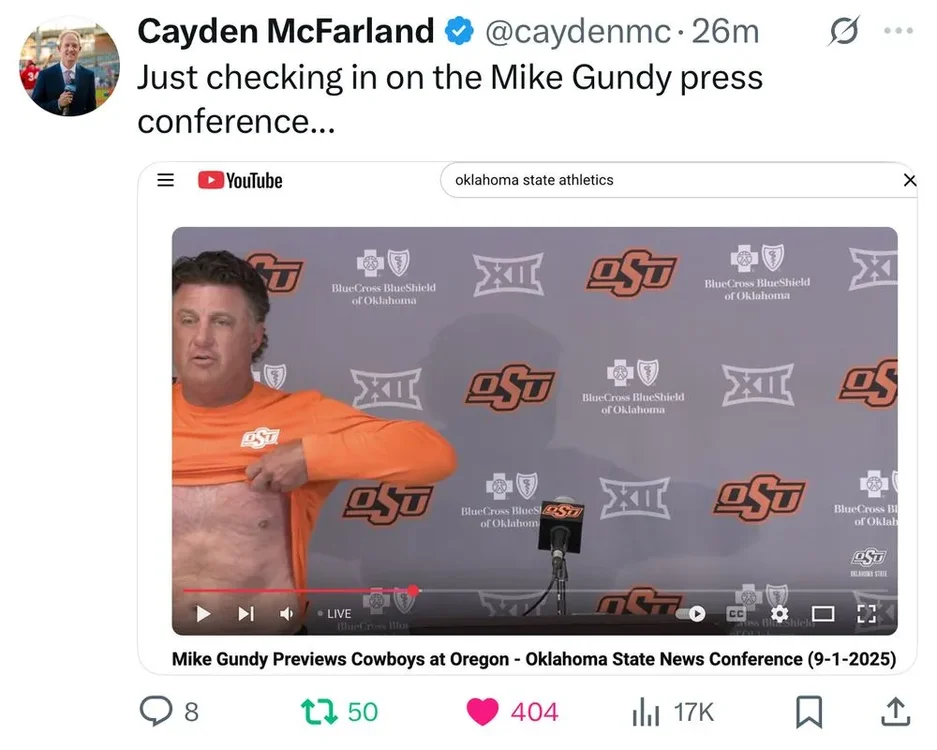Play the Mike Gundy video

[x=203, y=614]
